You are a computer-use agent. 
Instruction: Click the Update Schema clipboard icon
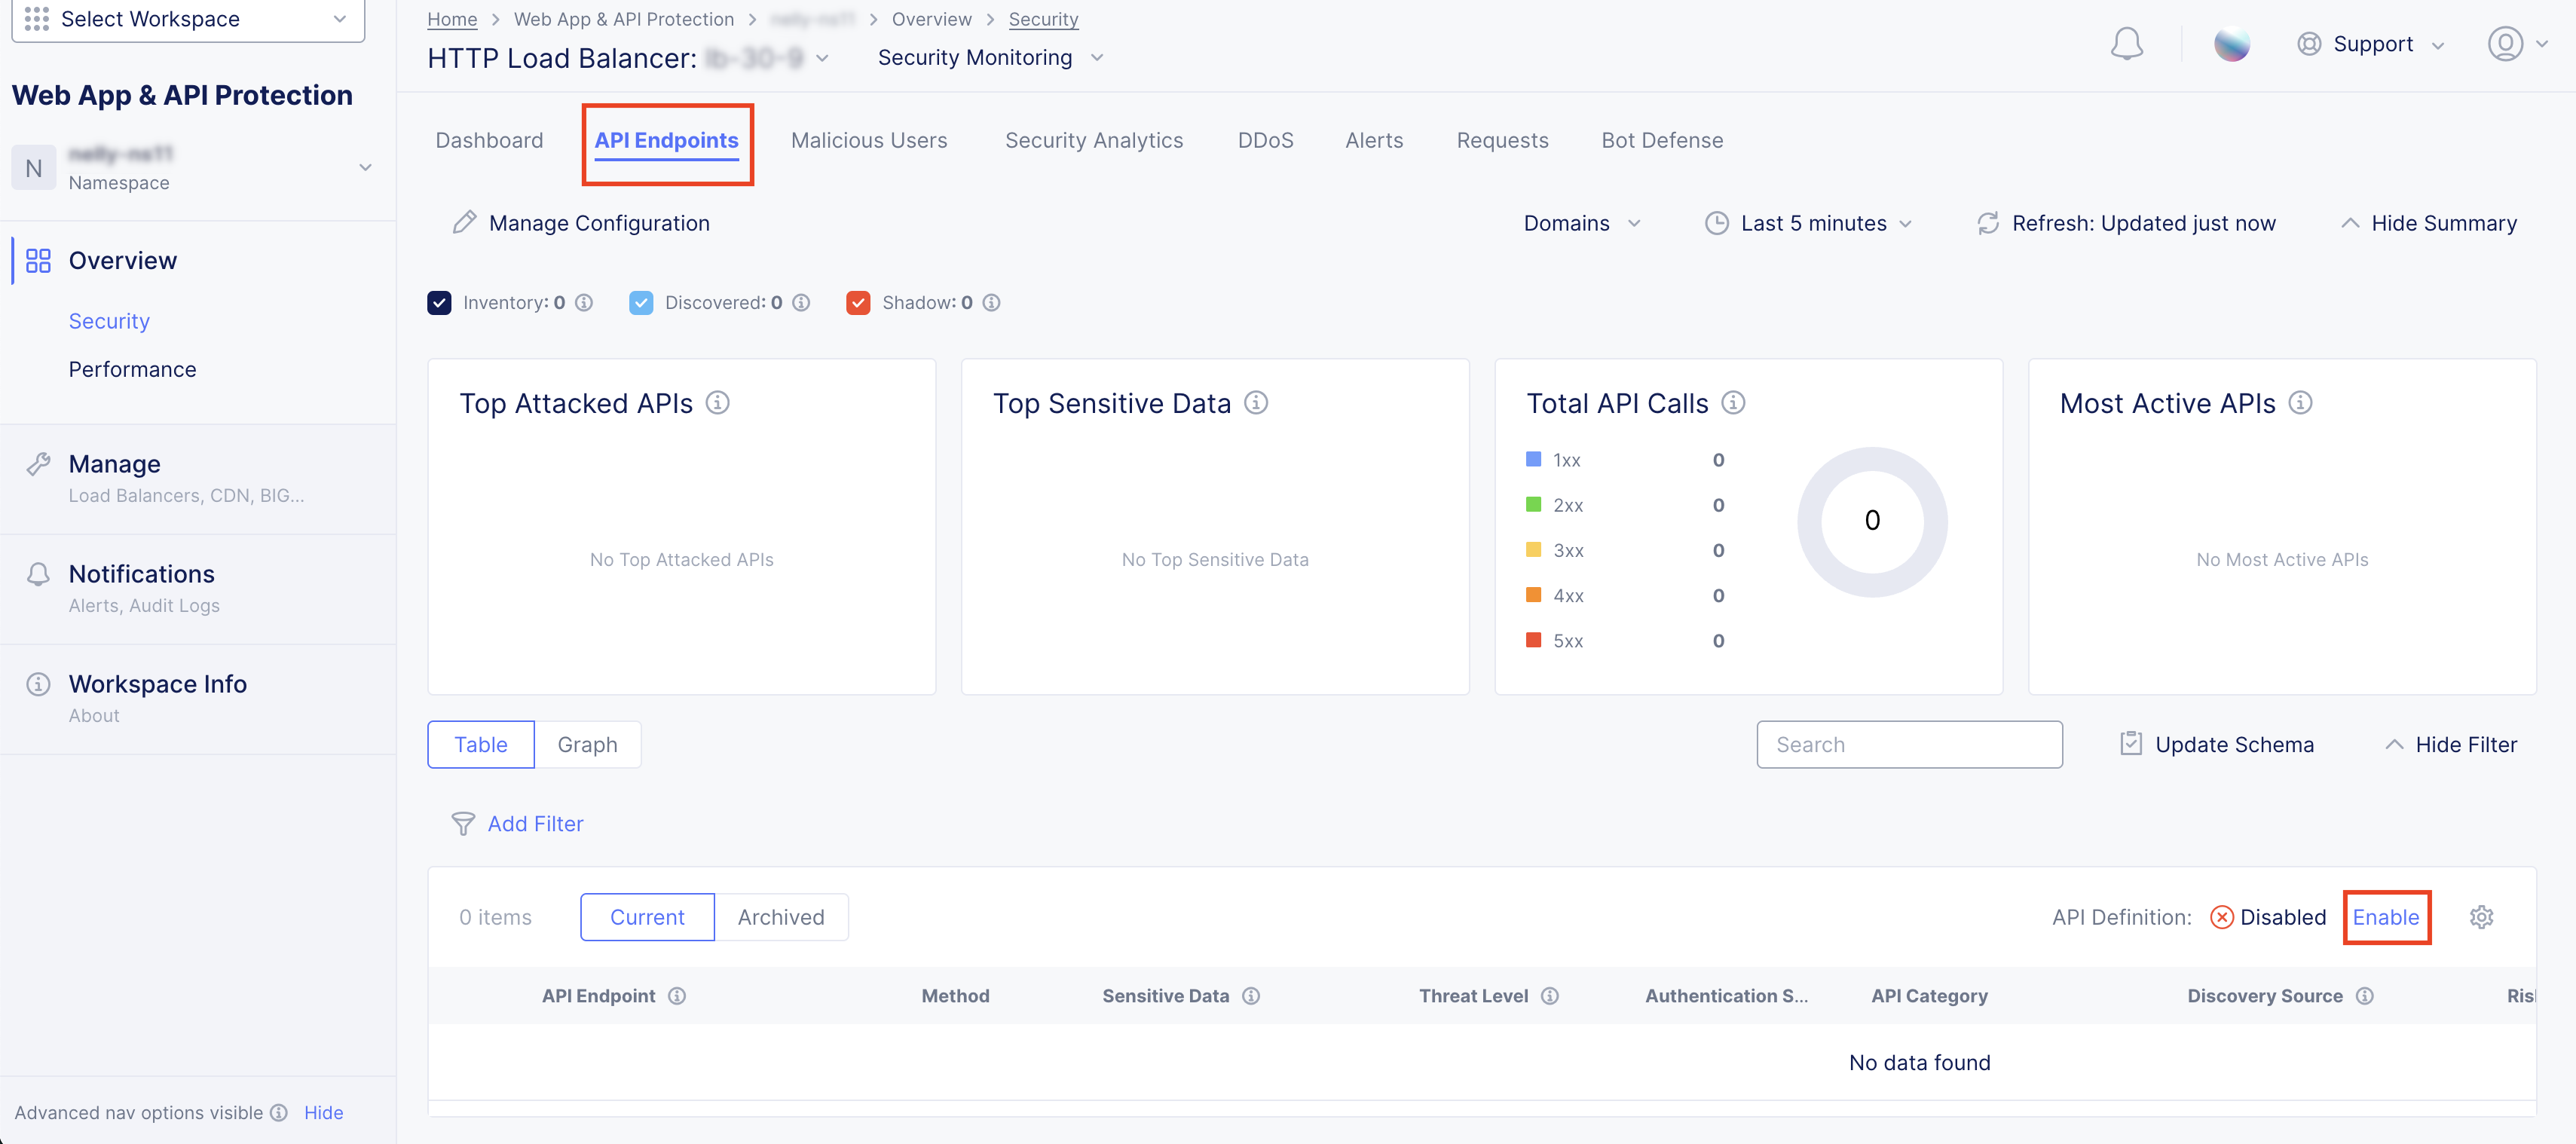[2131, 744]
